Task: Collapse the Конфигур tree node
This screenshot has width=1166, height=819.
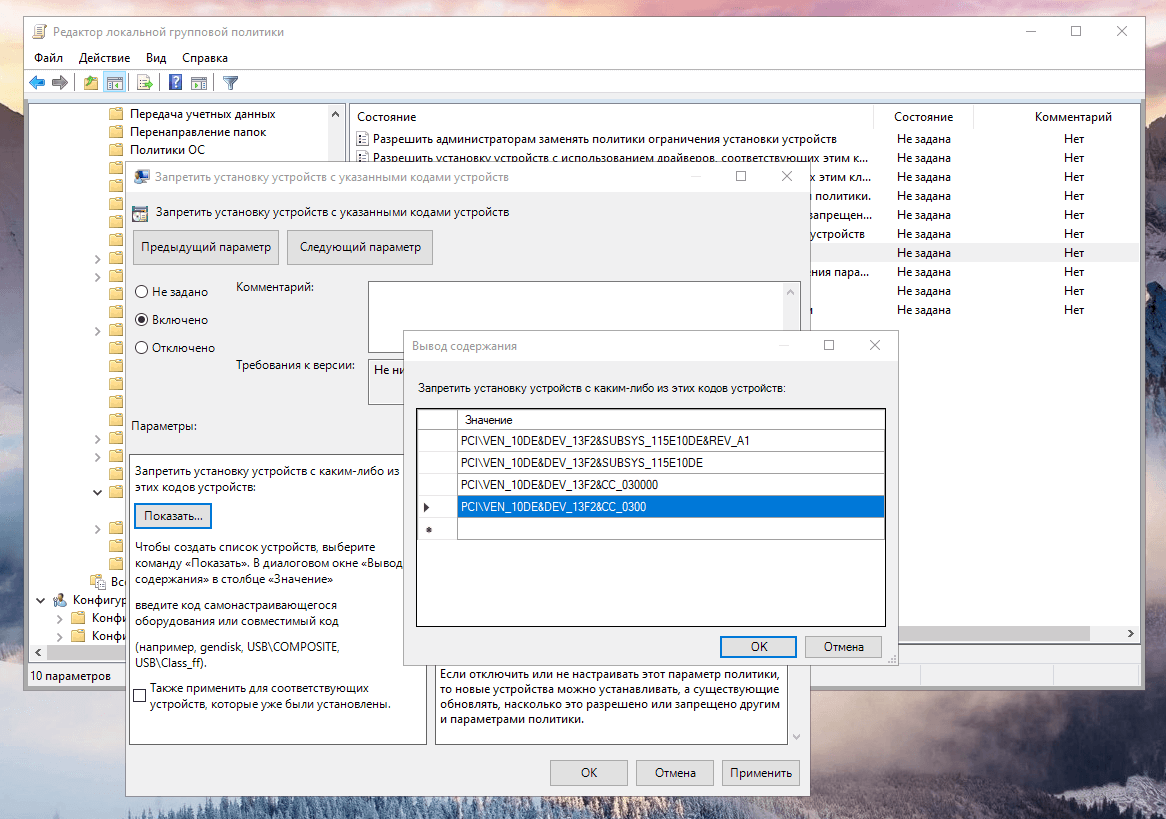Action: (41, 600)
